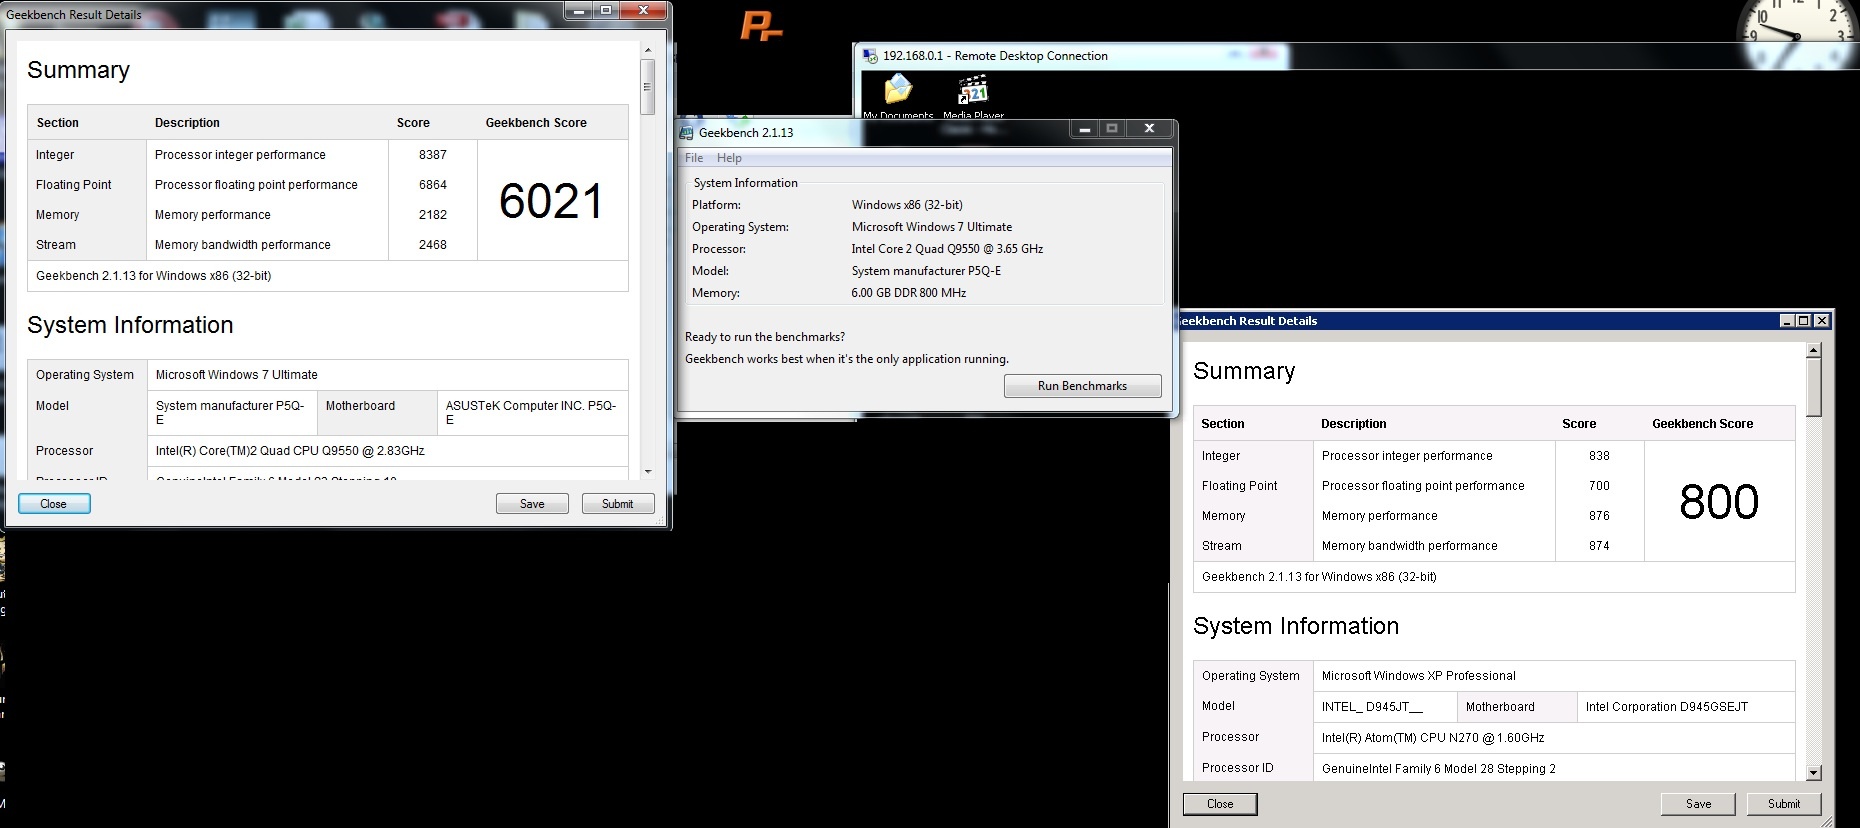Click scroll up arrow in right result window

1814,350
